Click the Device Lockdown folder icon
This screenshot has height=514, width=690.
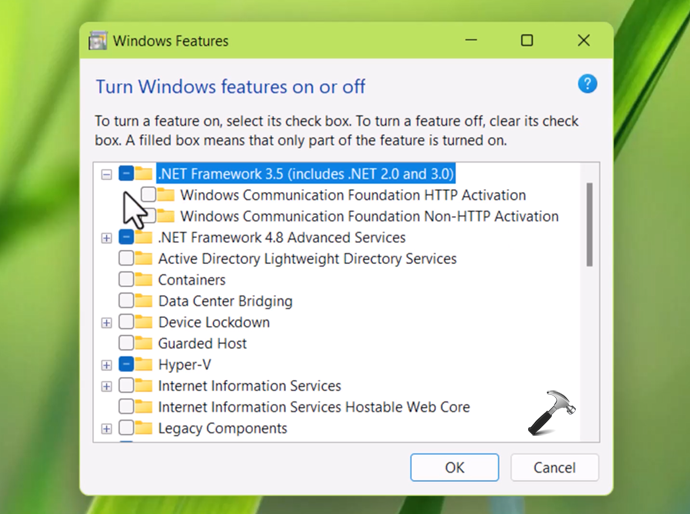point(144,322)
